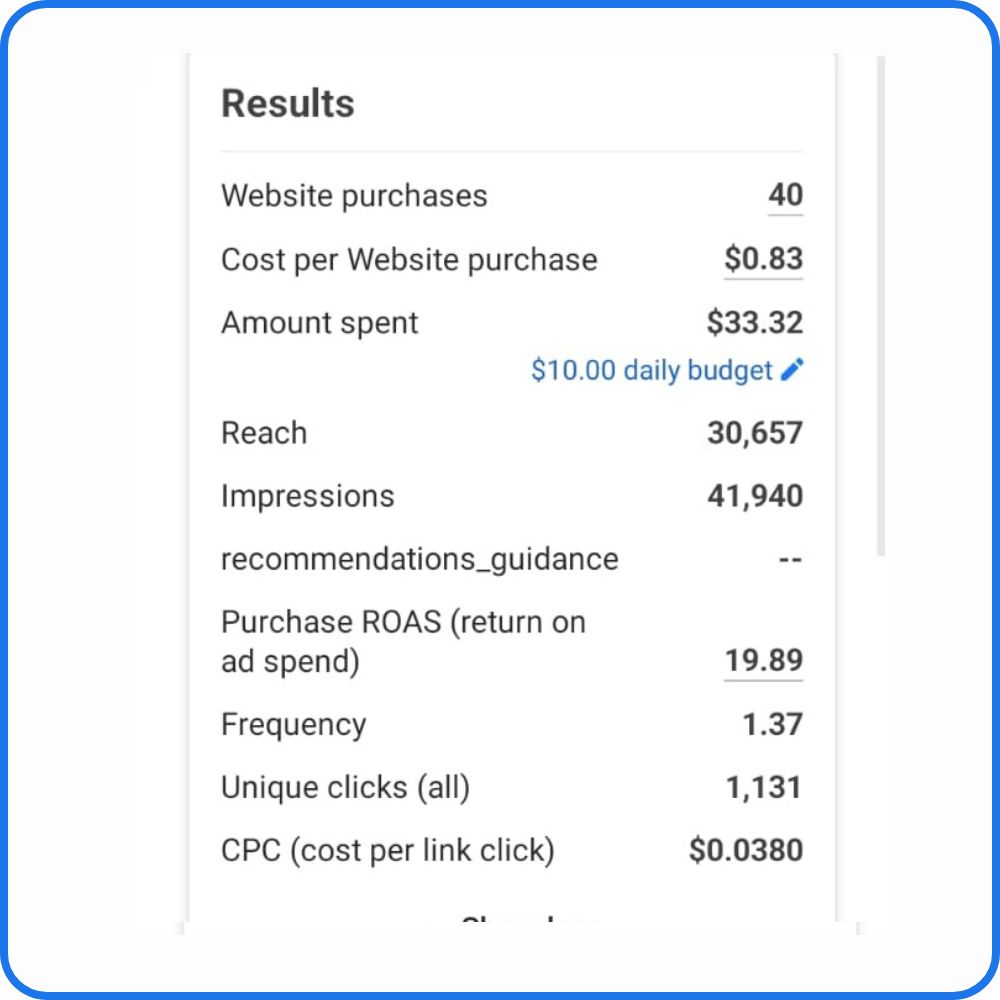This screenshot has height=1000, width=1000.
Task: Select the Impressions row label
Action: click(x=307, y=496)
